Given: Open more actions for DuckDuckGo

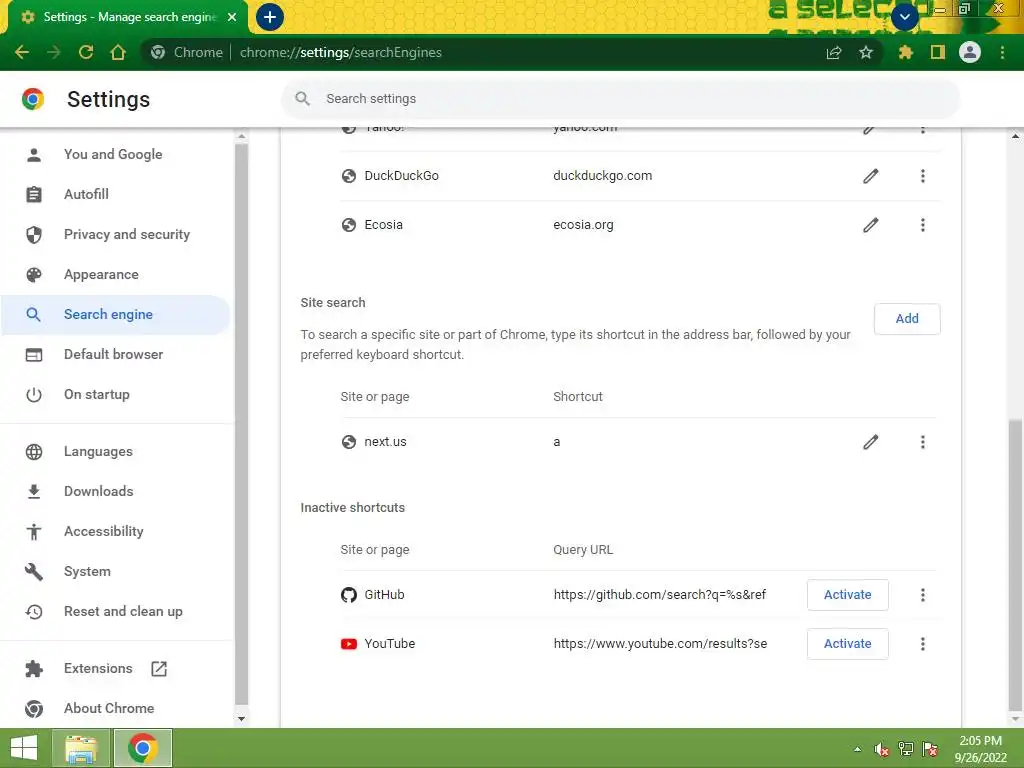Looking at the screenshot, I should pos(922,176).
